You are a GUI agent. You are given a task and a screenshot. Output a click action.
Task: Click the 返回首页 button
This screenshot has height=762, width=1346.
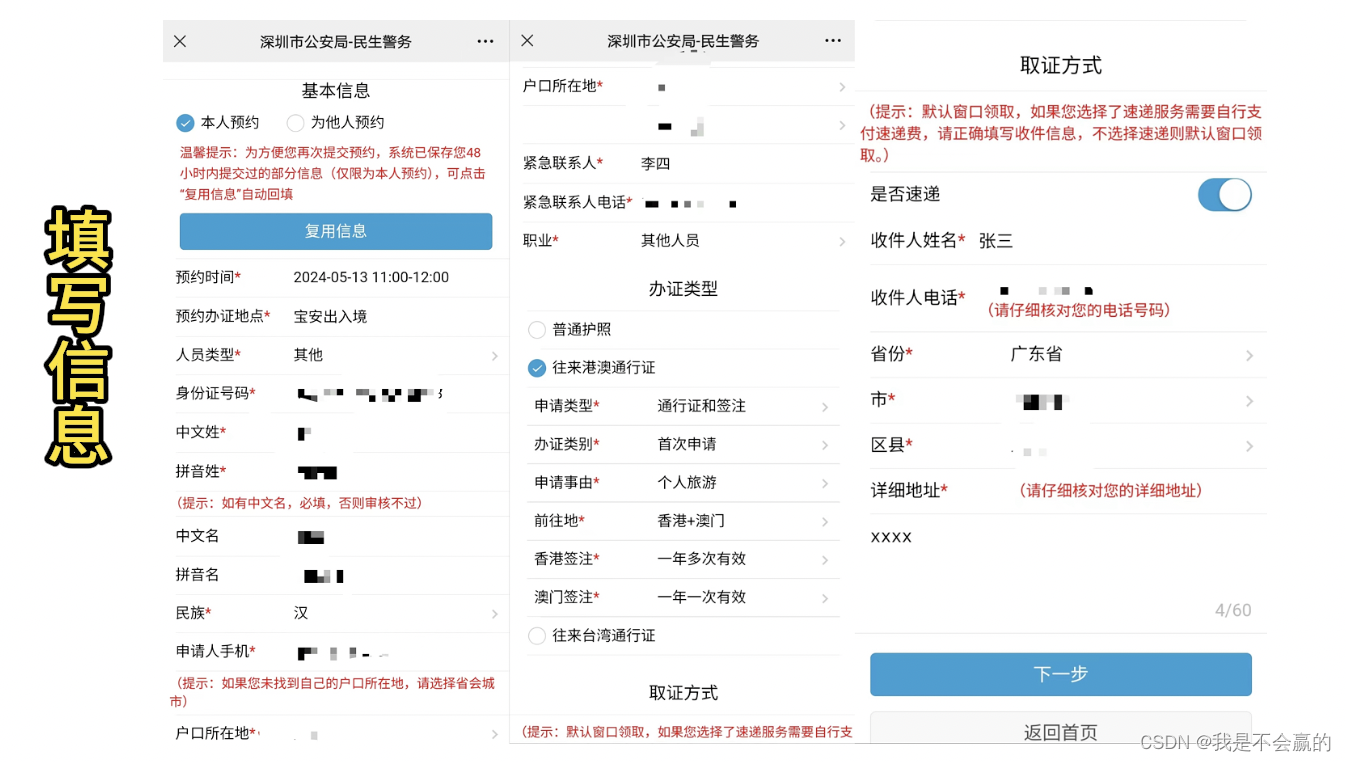coord(1061,729)
